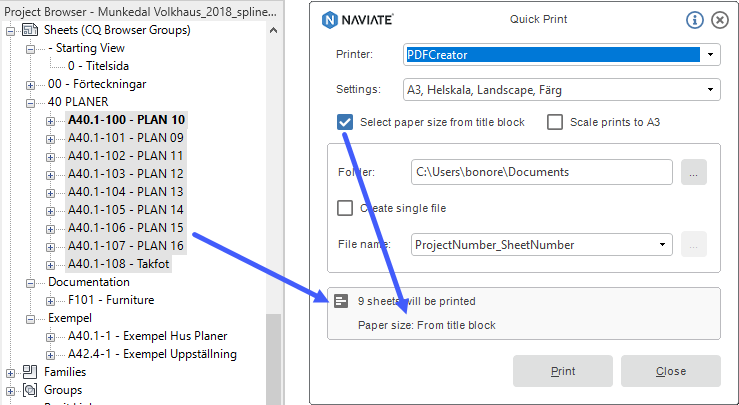Open the Quick Print info icon
Image resolution: width=739 pixels, height=405 pixels.
pyautogui.click(x=695, y=20)
